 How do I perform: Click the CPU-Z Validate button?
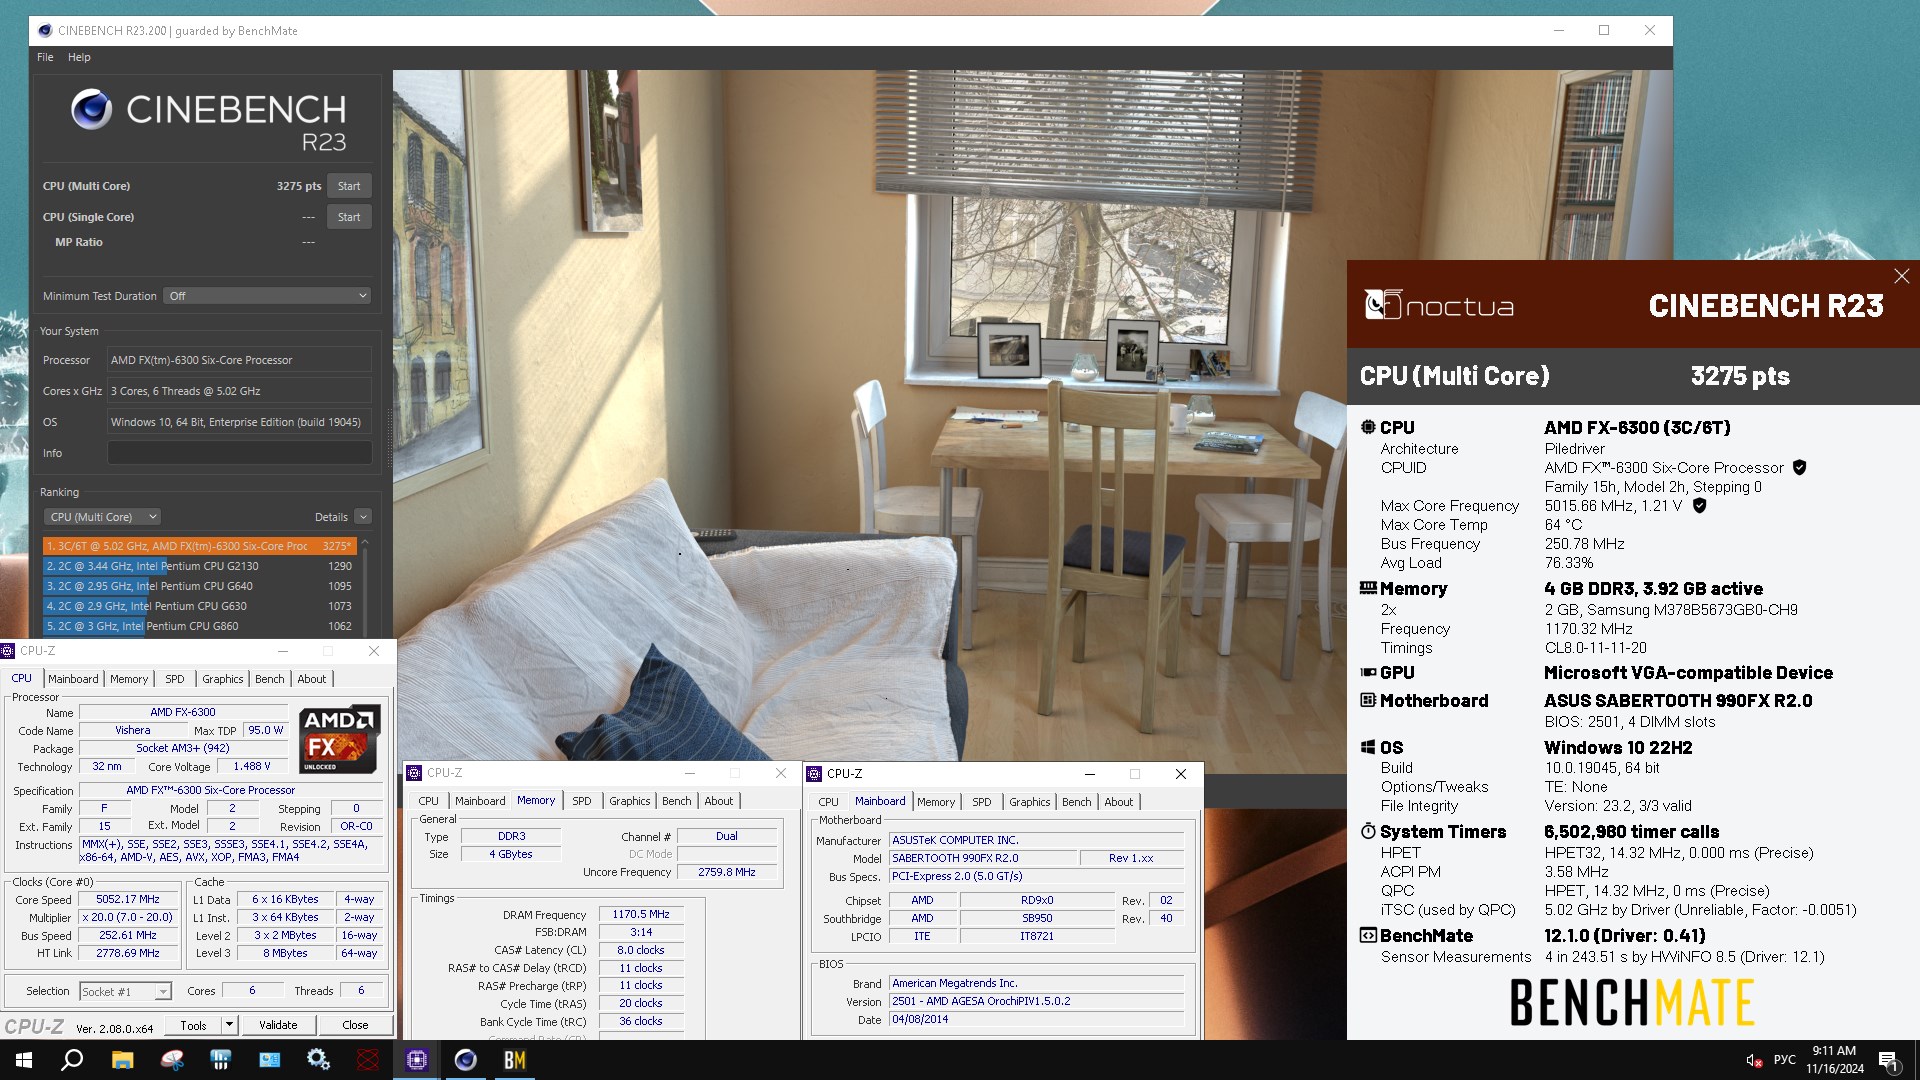tap(278, 1025)
